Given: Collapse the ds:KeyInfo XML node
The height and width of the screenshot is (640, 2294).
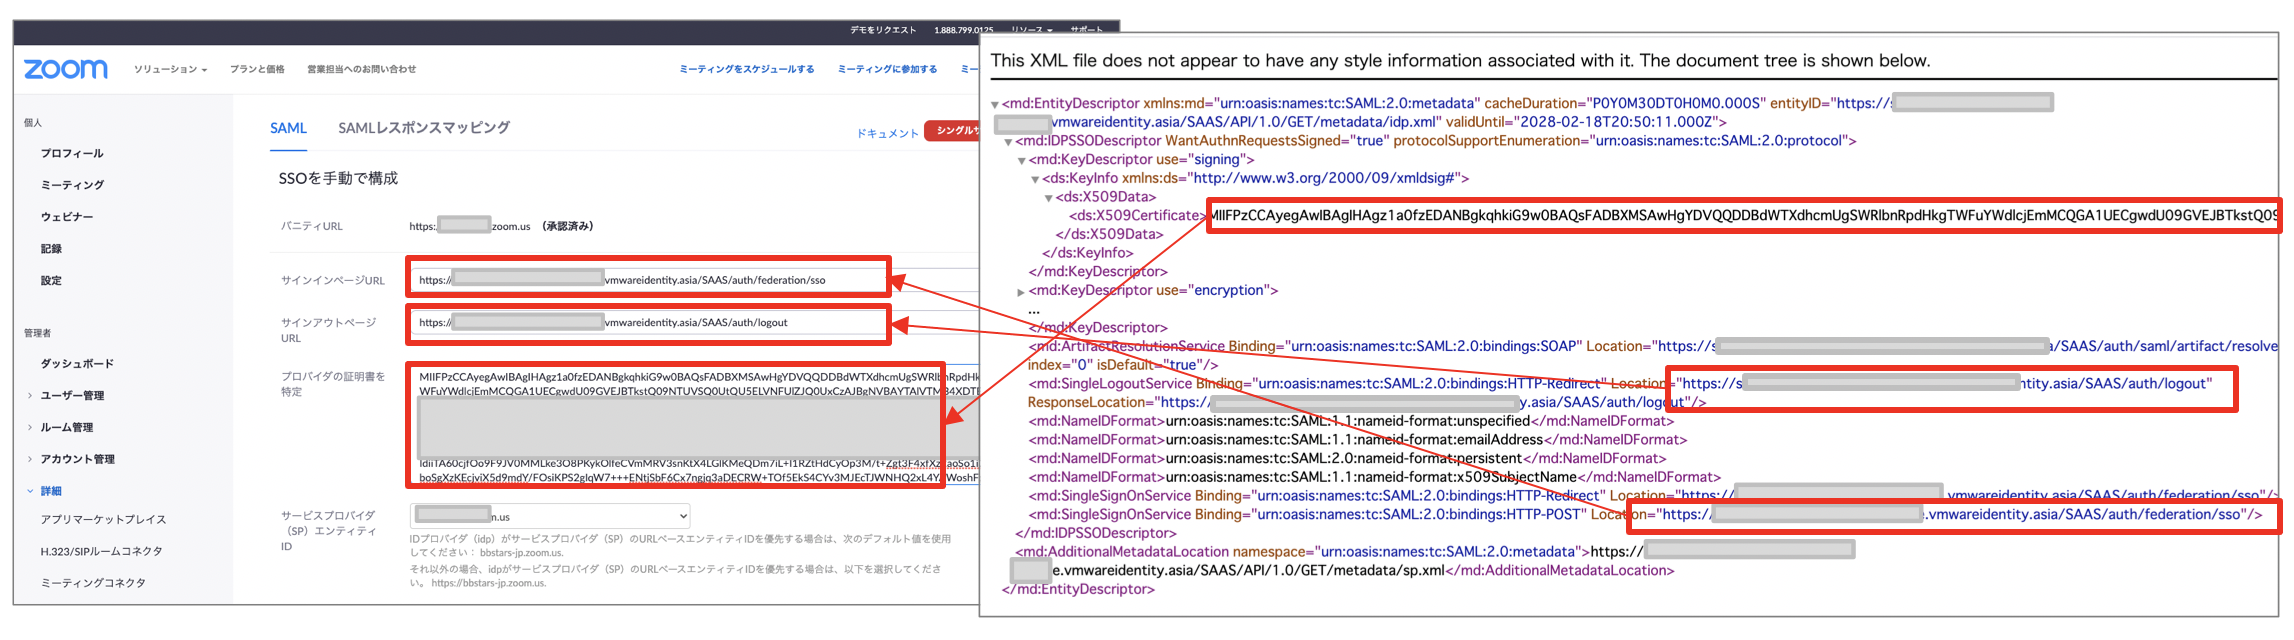Looking at the screenshot, I should coord(1035,179).
